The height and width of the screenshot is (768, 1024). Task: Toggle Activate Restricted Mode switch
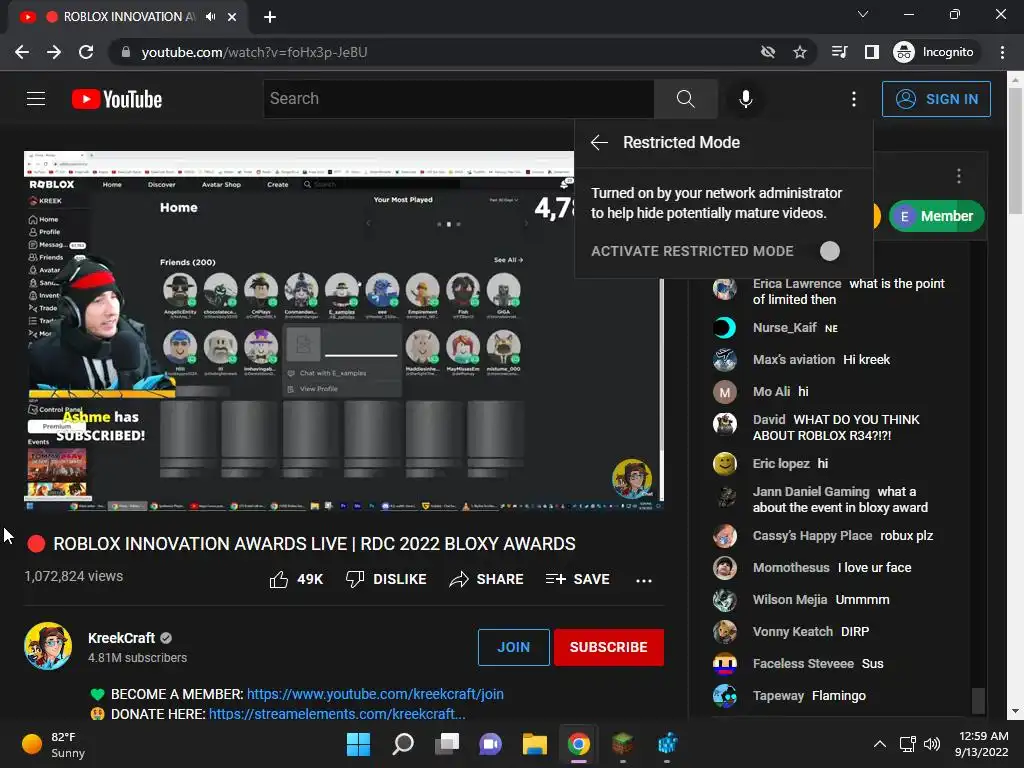coord(829,251)
